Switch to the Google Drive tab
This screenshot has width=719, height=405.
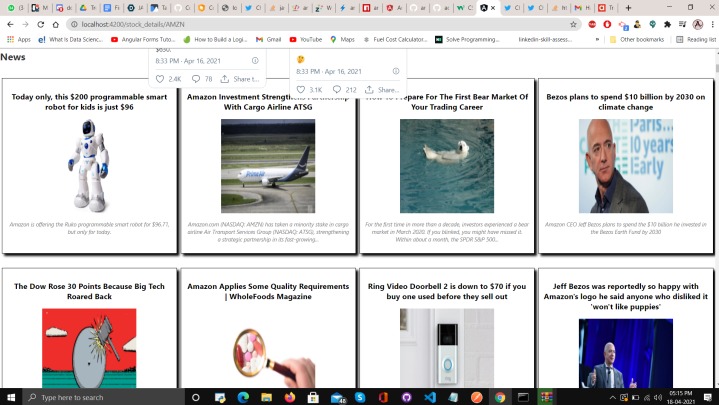88,8
